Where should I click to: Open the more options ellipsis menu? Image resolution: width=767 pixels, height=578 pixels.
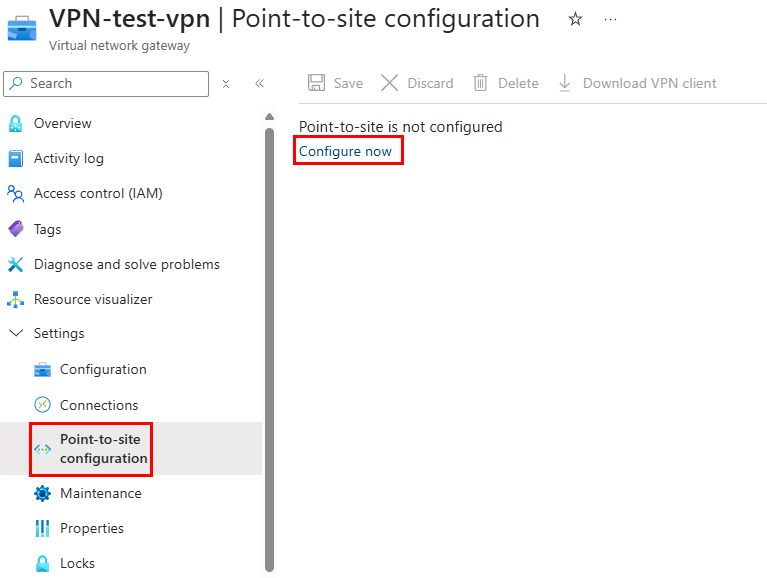coord(610,19)
